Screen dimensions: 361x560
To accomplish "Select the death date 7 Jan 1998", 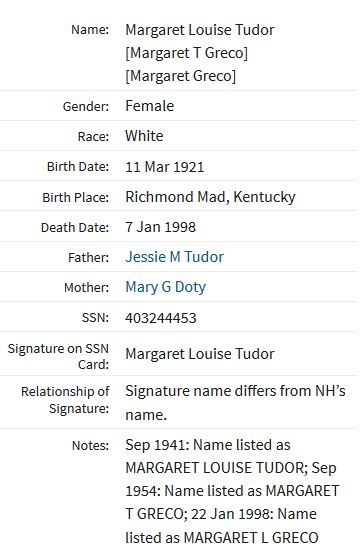I will pyautogui.click(x=160, y=227).
